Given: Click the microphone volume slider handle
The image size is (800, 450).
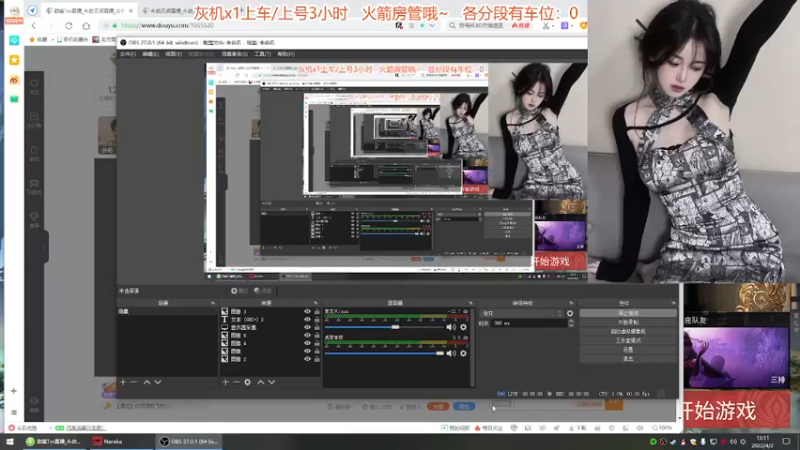Looking at the screenshot, I should 395,327.
